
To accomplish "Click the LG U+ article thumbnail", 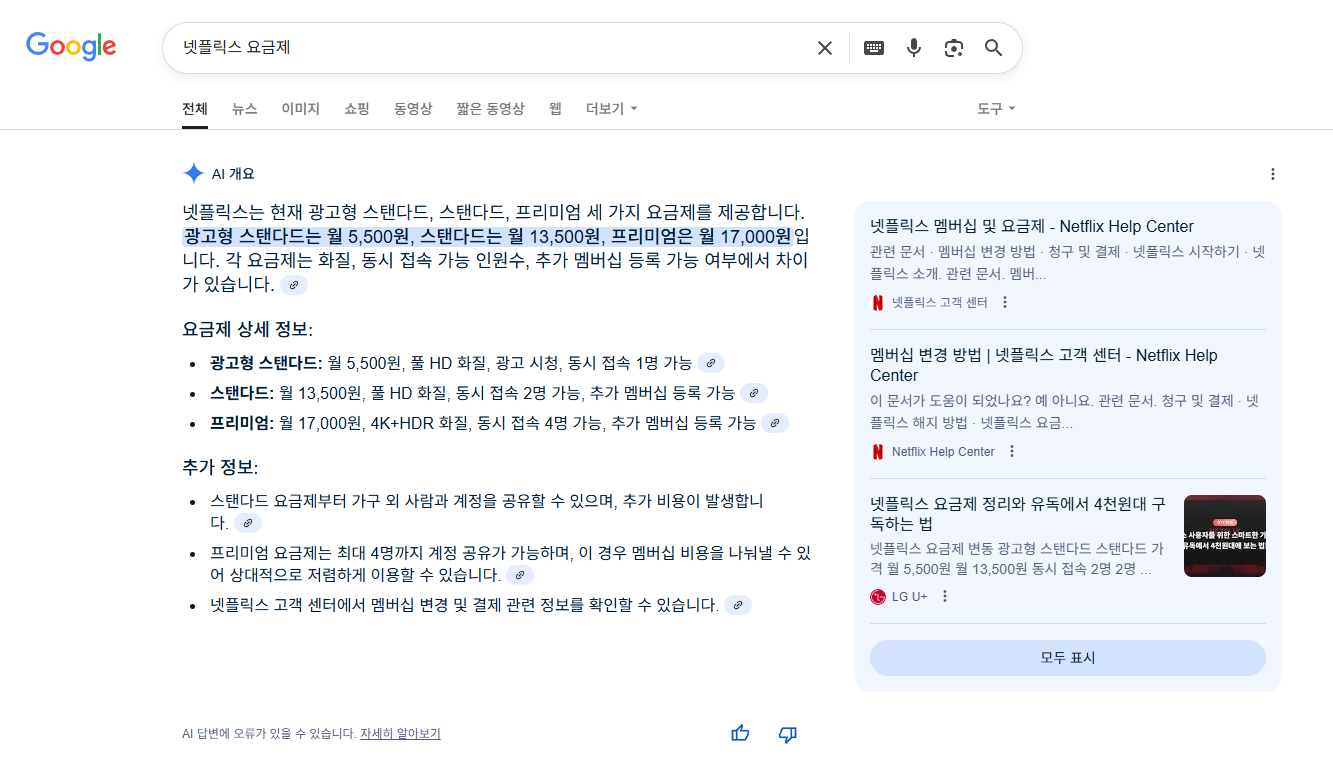I will pos(1225,536).
